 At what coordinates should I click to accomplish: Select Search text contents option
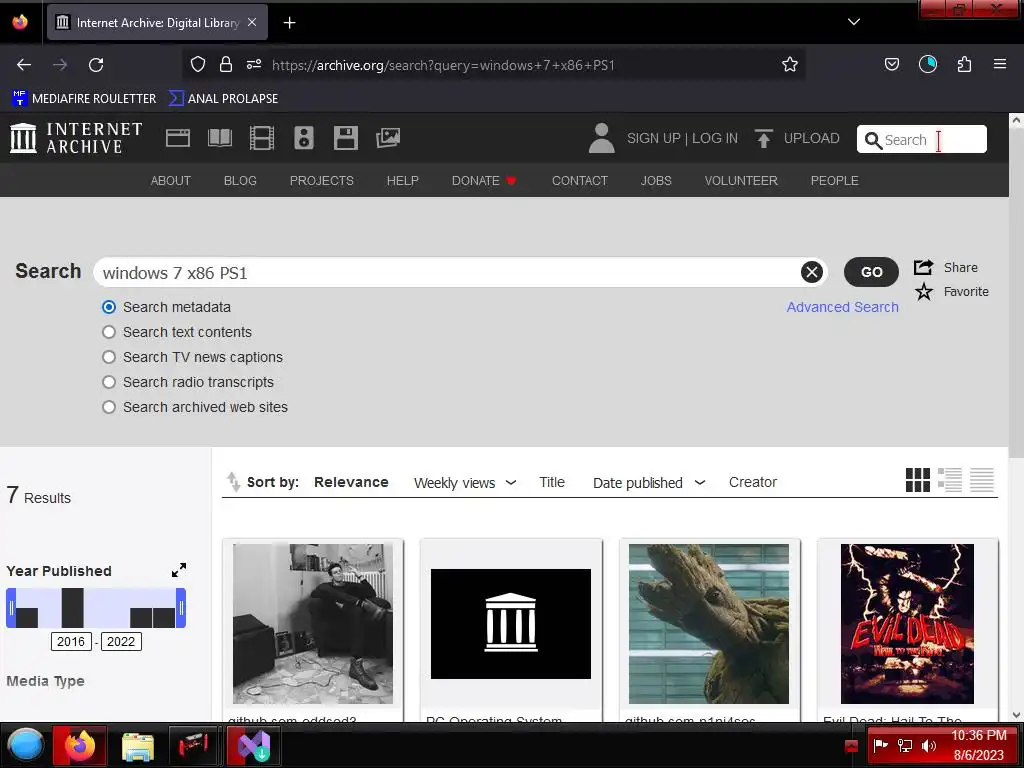click(x=108, y=332)
